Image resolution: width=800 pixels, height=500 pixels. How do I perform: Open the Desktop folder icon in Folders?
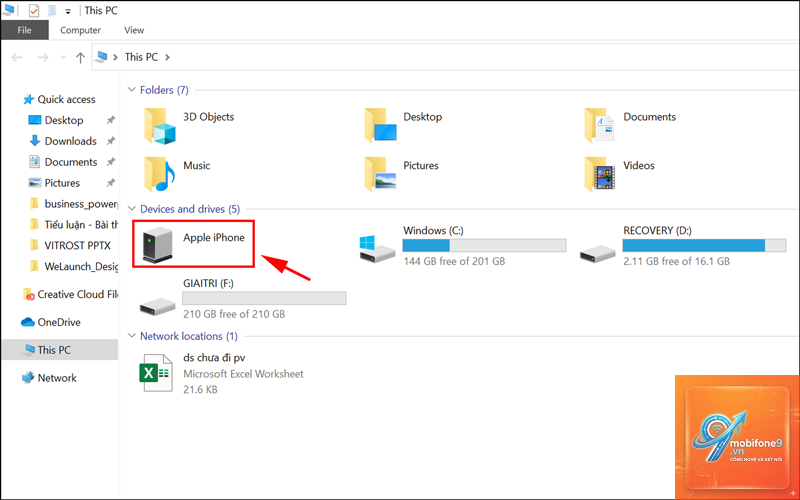point(380,126)
